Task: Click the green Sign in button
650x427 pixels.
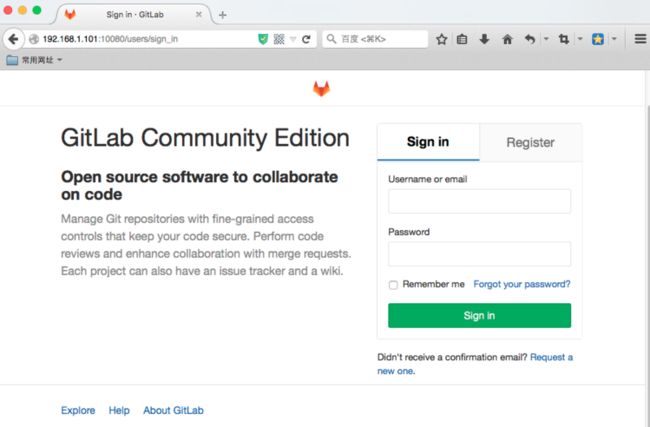Action: [x=479, y=315]
